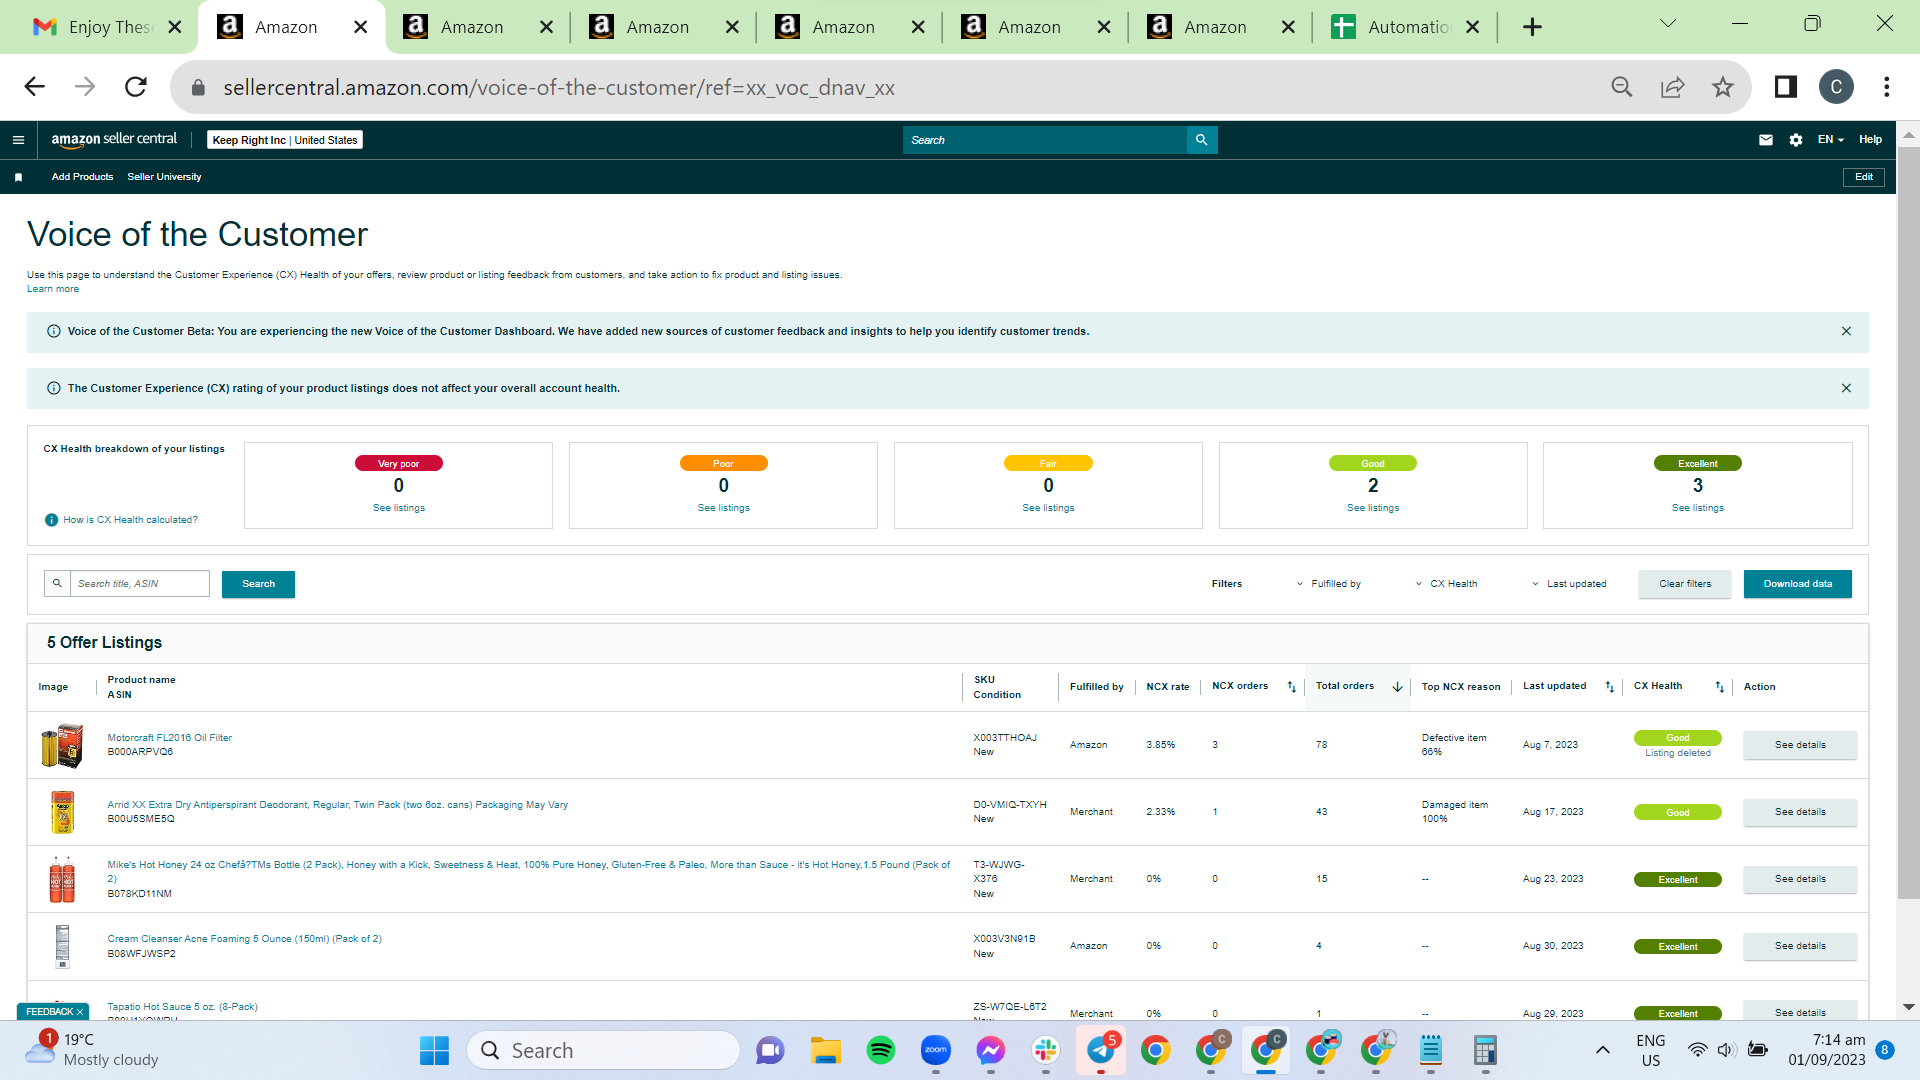Open Seller University in the navigation bar
The image size is (1920, 1080).
click(x=164, y=177)
